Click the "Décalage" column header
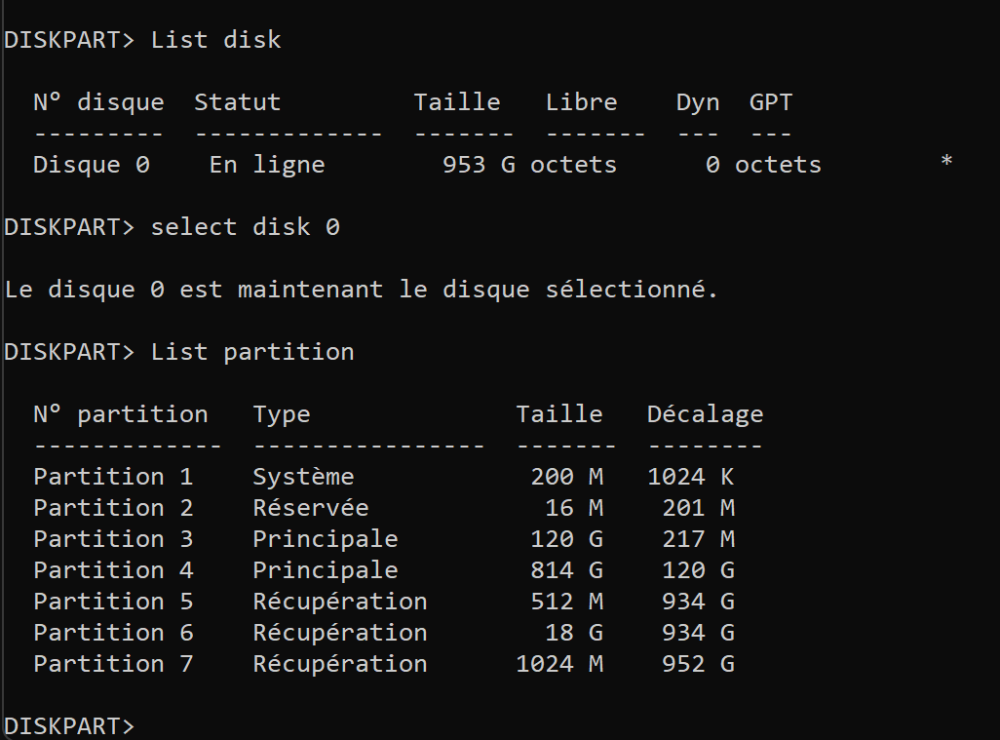 [x=704, y=414]
